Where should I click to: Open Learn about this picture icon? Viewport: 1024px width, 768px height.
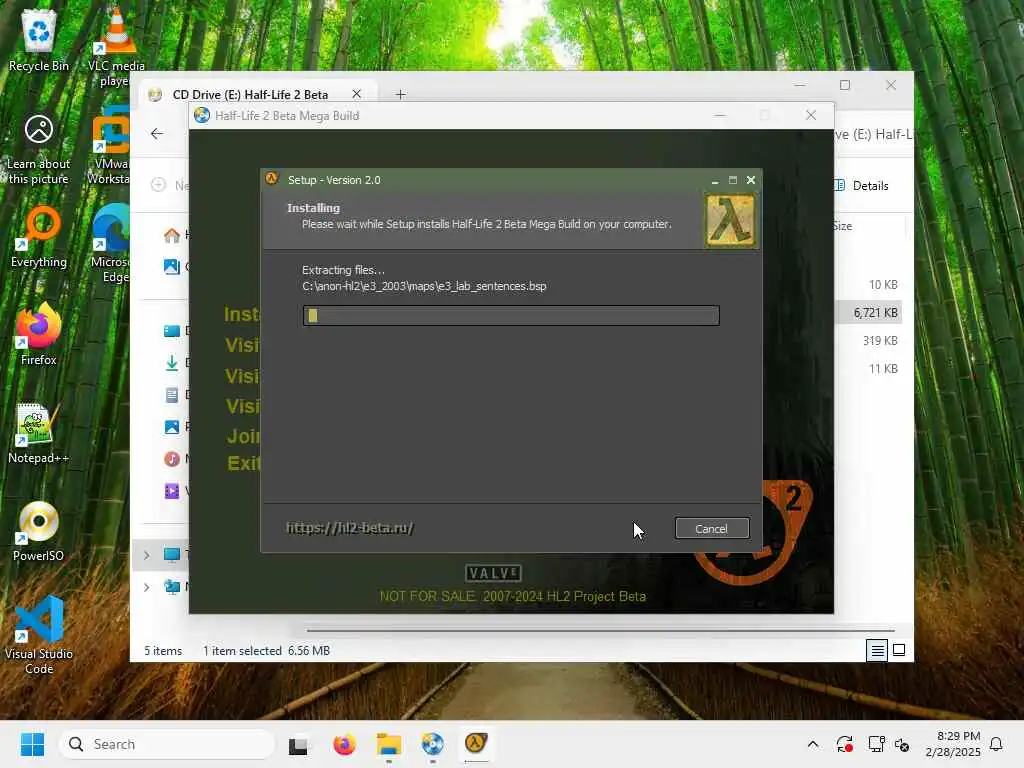click(39, 150)
